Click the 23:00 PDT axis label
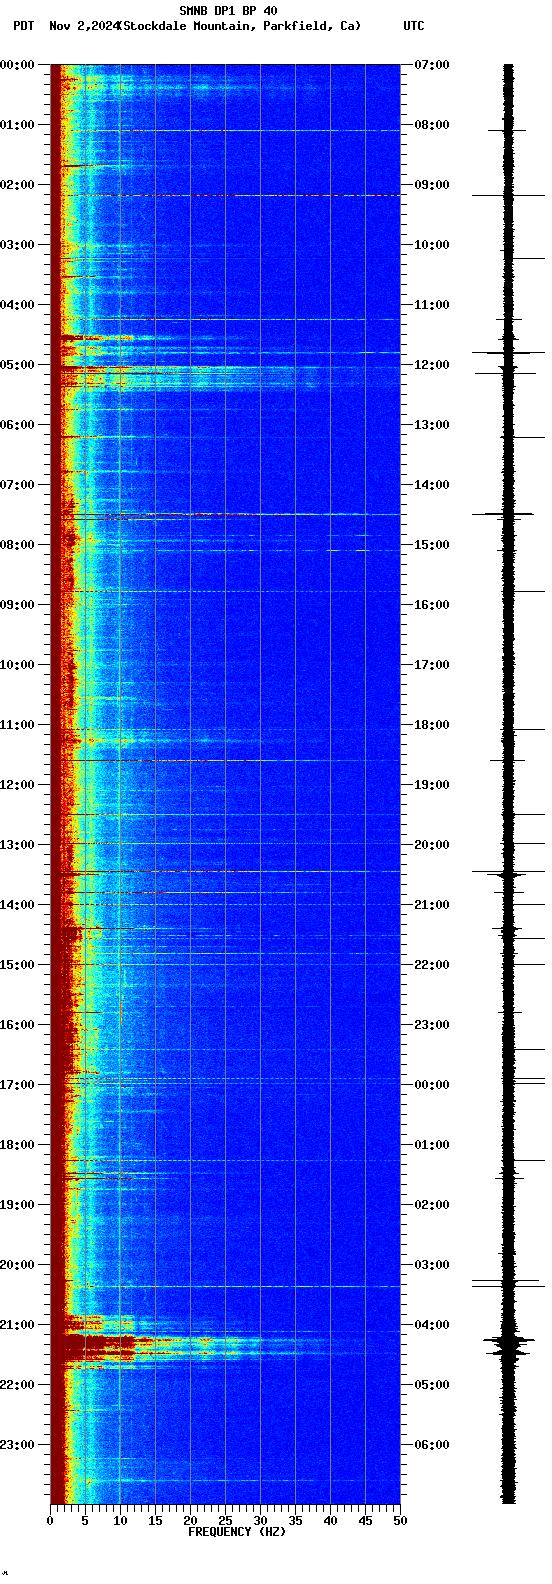 tap(17, 1445)
